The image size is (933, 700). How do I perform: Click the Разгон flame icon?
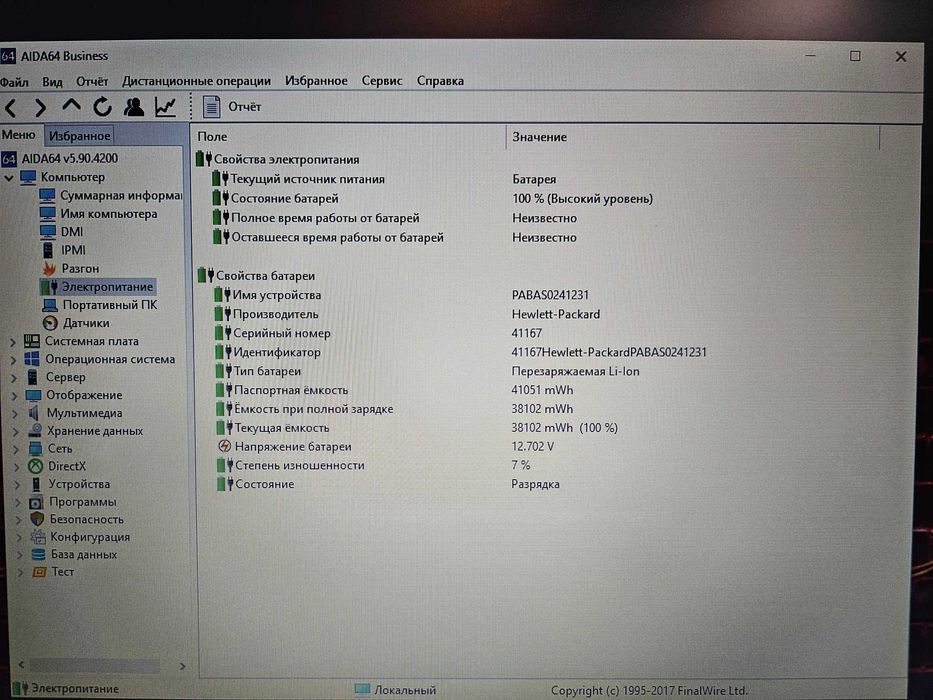click(x=49, y=268)
